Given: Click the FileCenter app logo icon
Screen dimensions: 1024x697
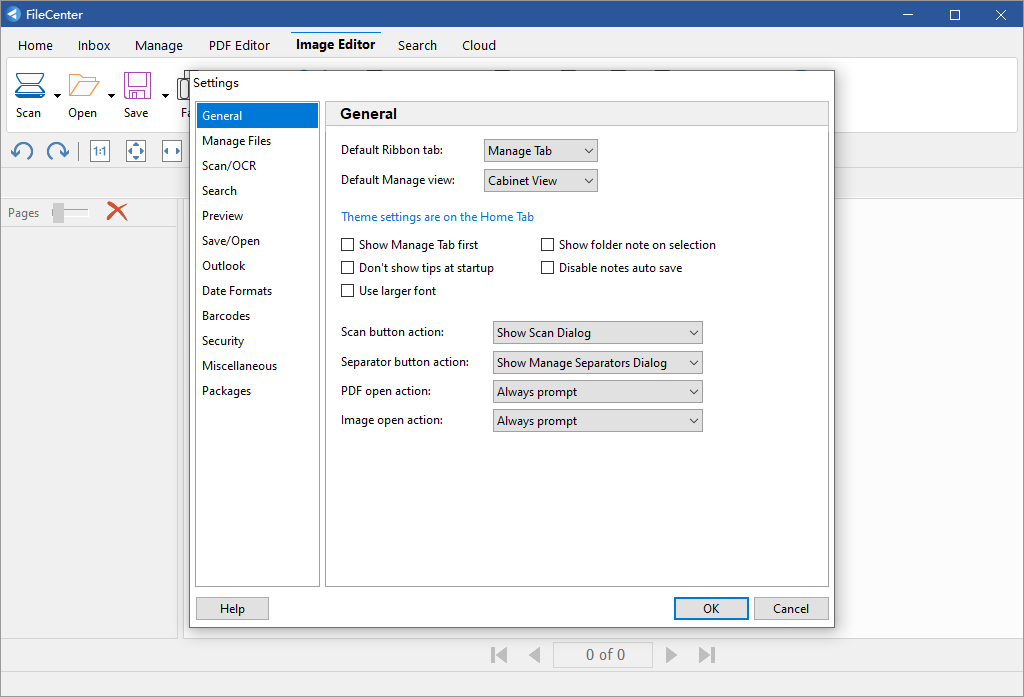Looking at the screenshot, I should tap(14, 14).
